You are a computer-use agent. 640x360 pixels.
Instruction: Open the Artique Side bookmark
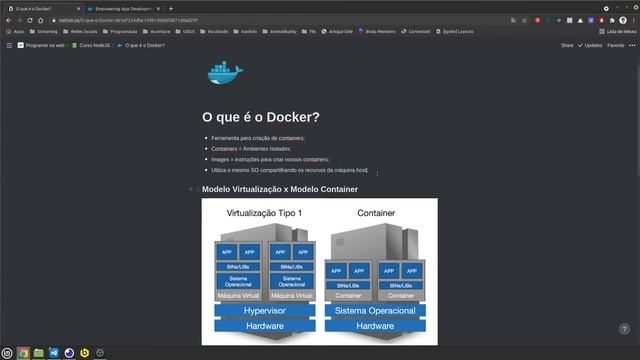(x=337, y=31)
